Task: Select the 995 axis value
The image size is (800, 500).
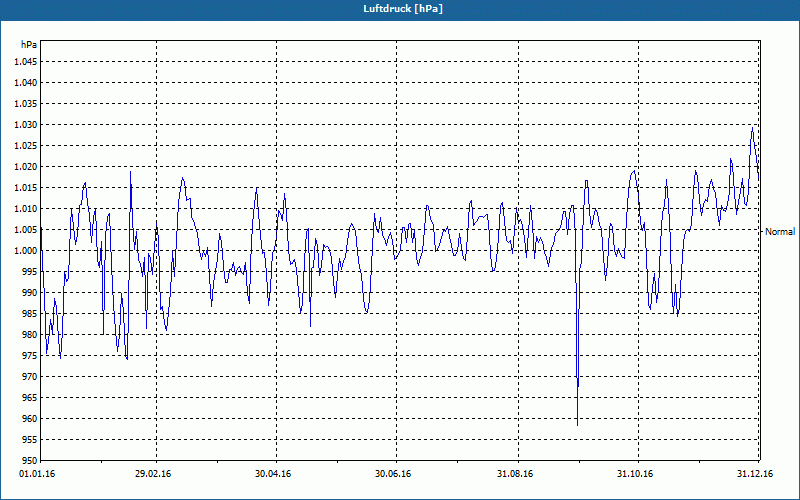Action: coord(30,271)
